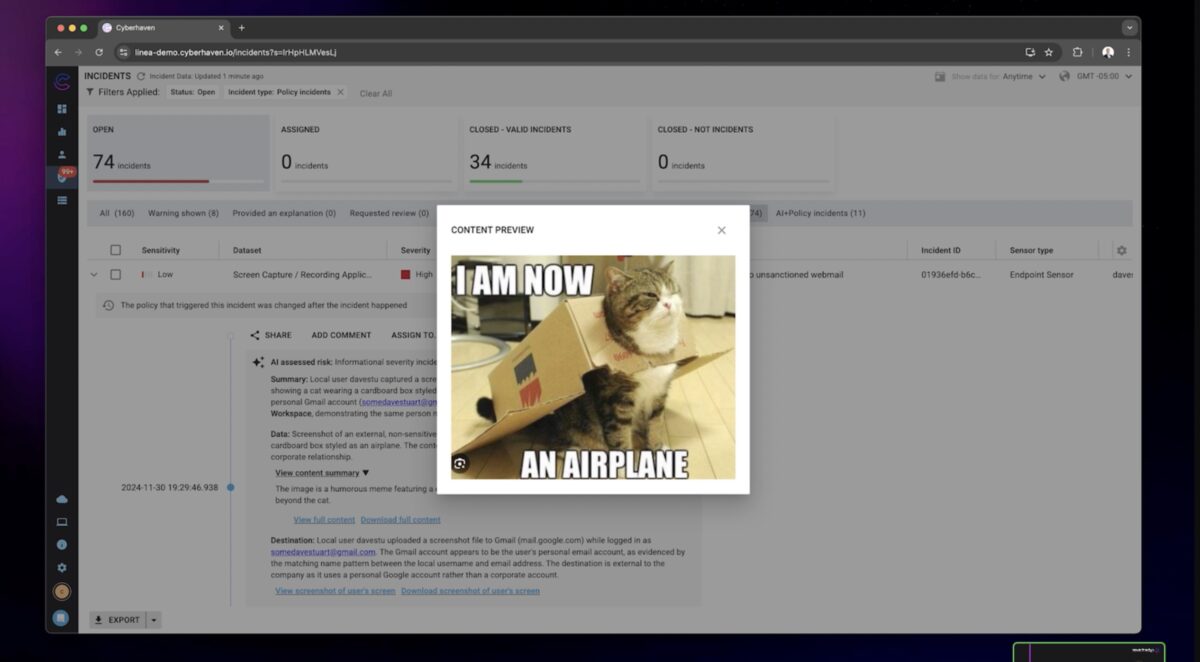Open the Chrome tab search dropdown
This screenshot has height=662, width=1200.
tap(1130, 28)
